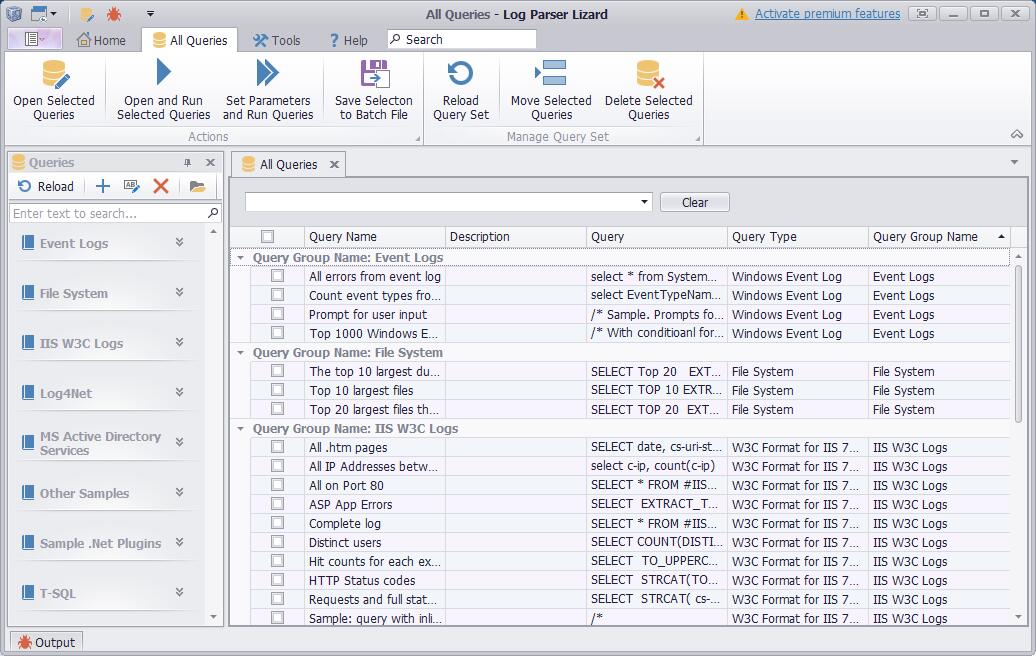Tick the 'Top 10 largest files' checkbox
This screenshot has height=656, width=1036.
point(277,391)
